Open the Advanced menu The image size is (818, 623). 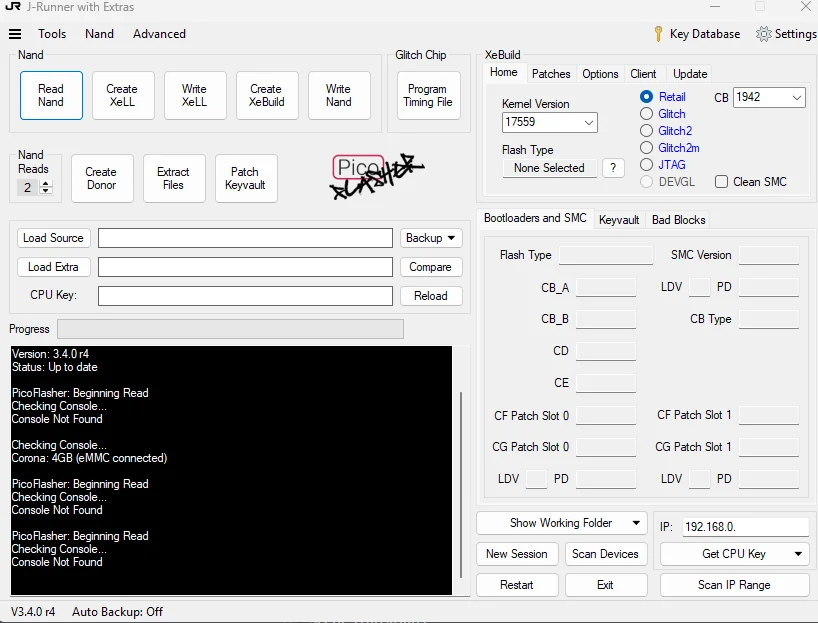pos(159,34)
